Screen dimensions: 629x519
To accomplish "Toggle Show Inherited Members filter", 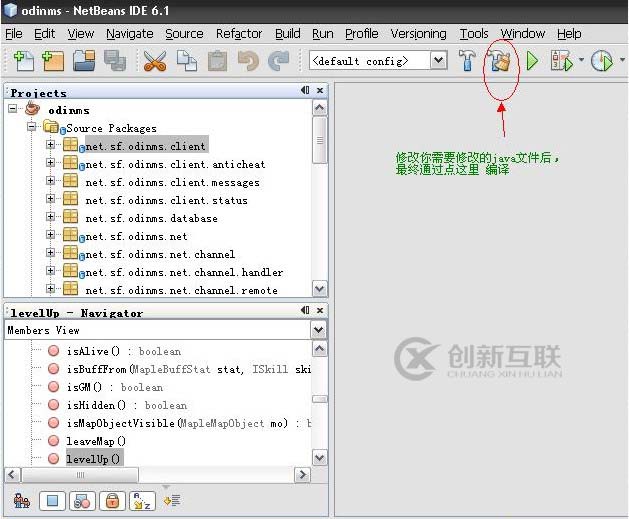I will (22, 501).
